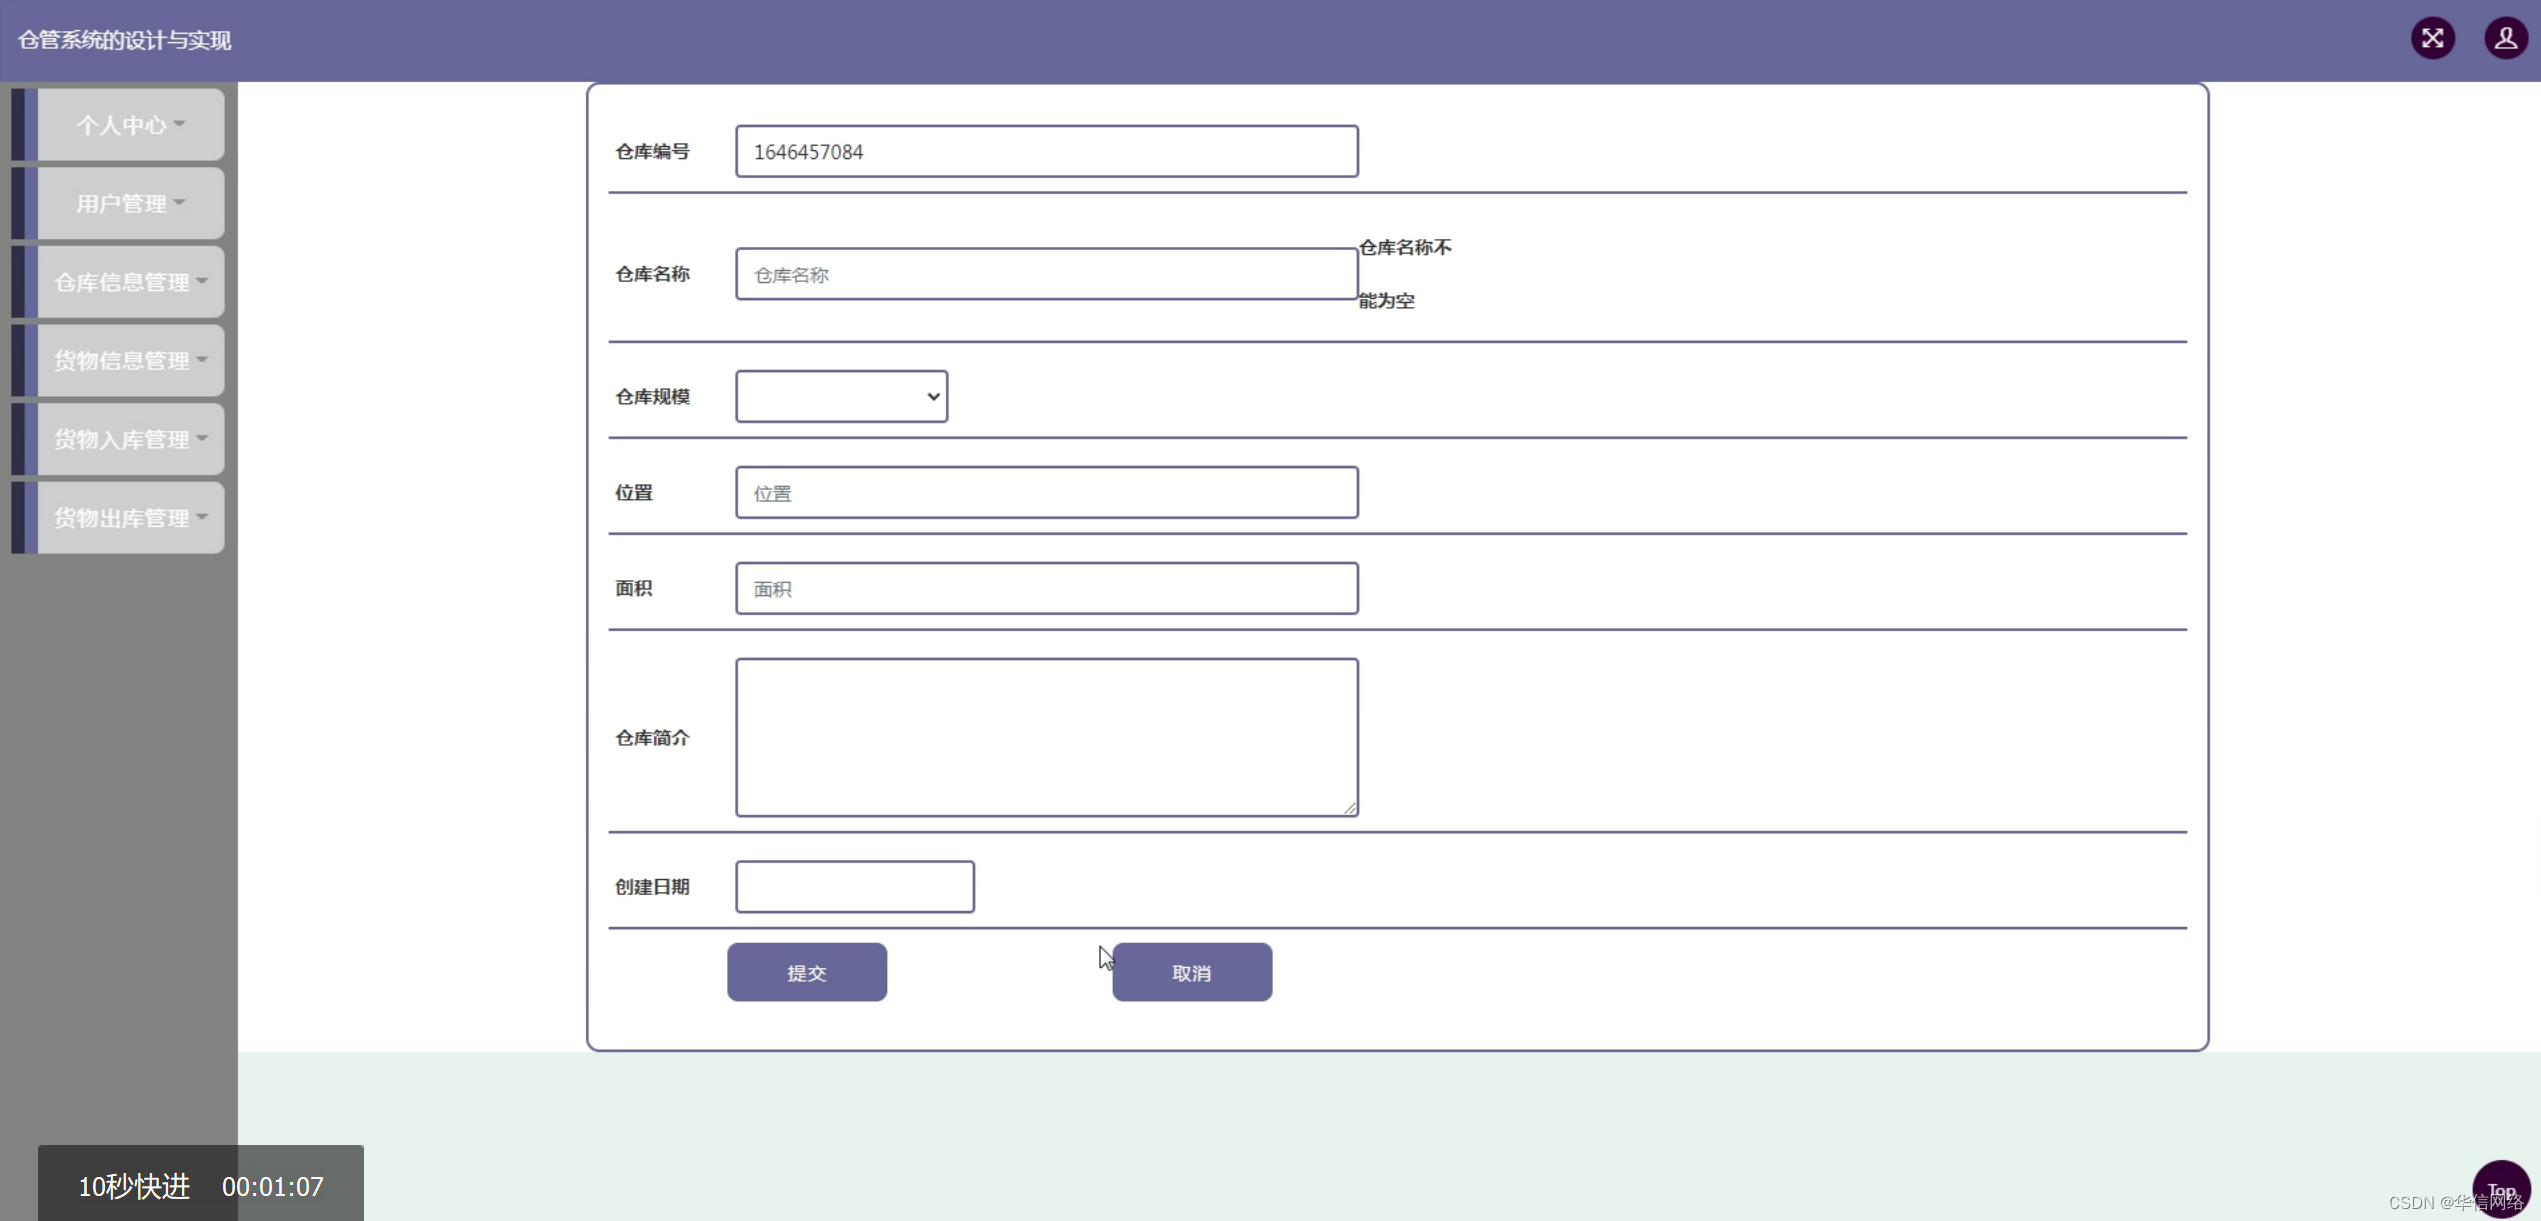The image size is (2541, 1221).
Task: Expand 货物出库管理 sidebar item
Action: (130, 518)
